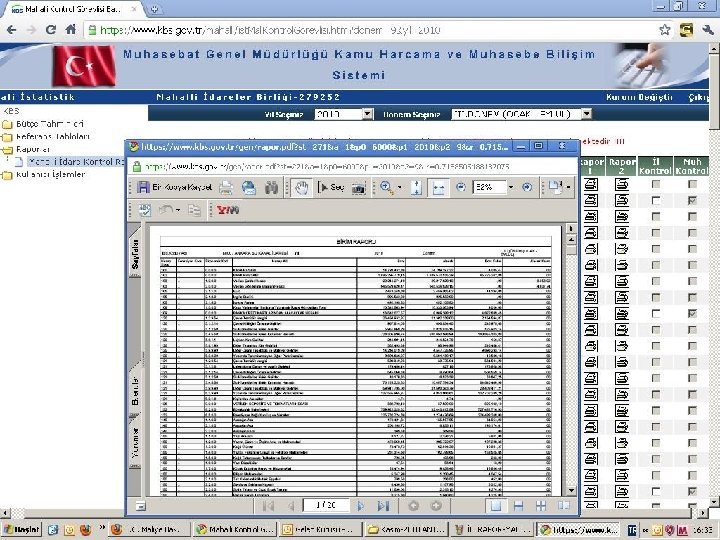Uncheck Muh Kontrol checkbox in ninth row

tap(692, 314)
